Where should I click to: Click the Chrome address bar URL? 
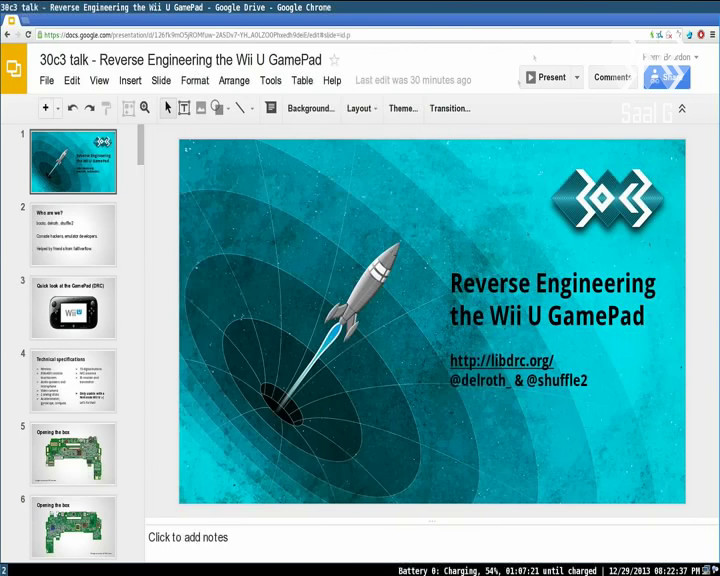(197, 35)
